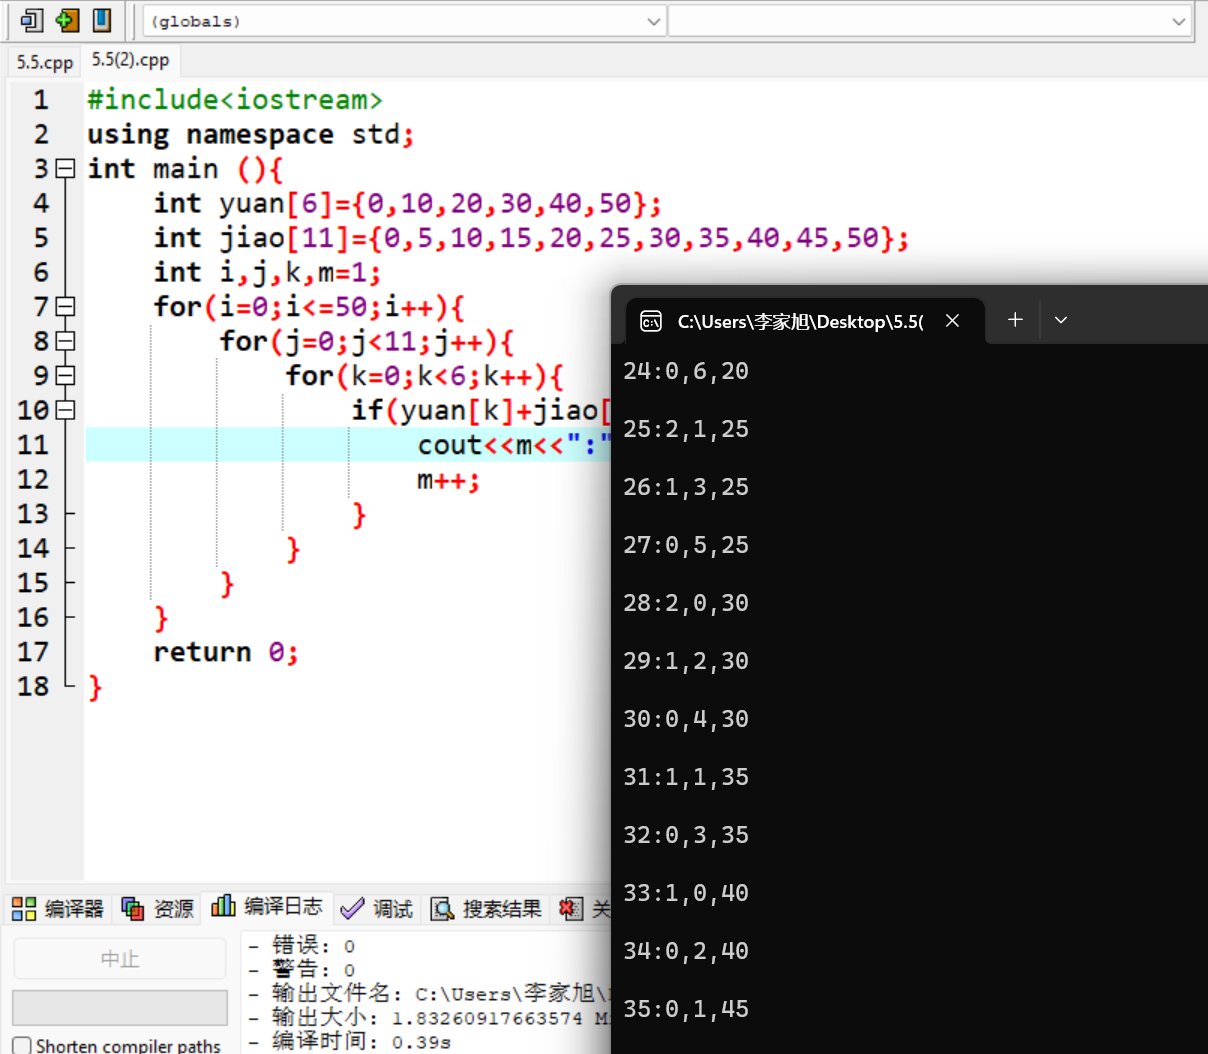The height and width of the screenshot is (1054, 1208).
Task: Click the return 0; statement
Action: [x=226, y=652]
